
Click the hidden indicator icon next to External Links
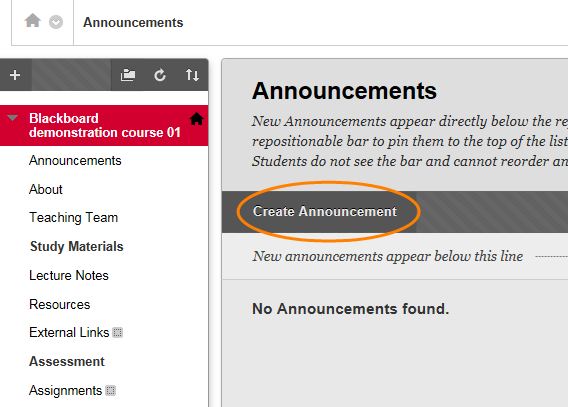point(117,332)
